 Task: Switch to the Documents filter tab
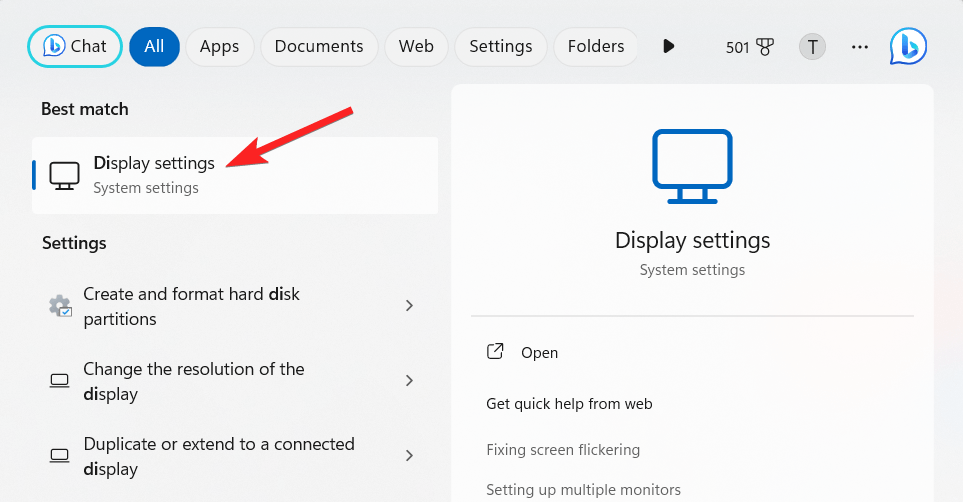319,46
